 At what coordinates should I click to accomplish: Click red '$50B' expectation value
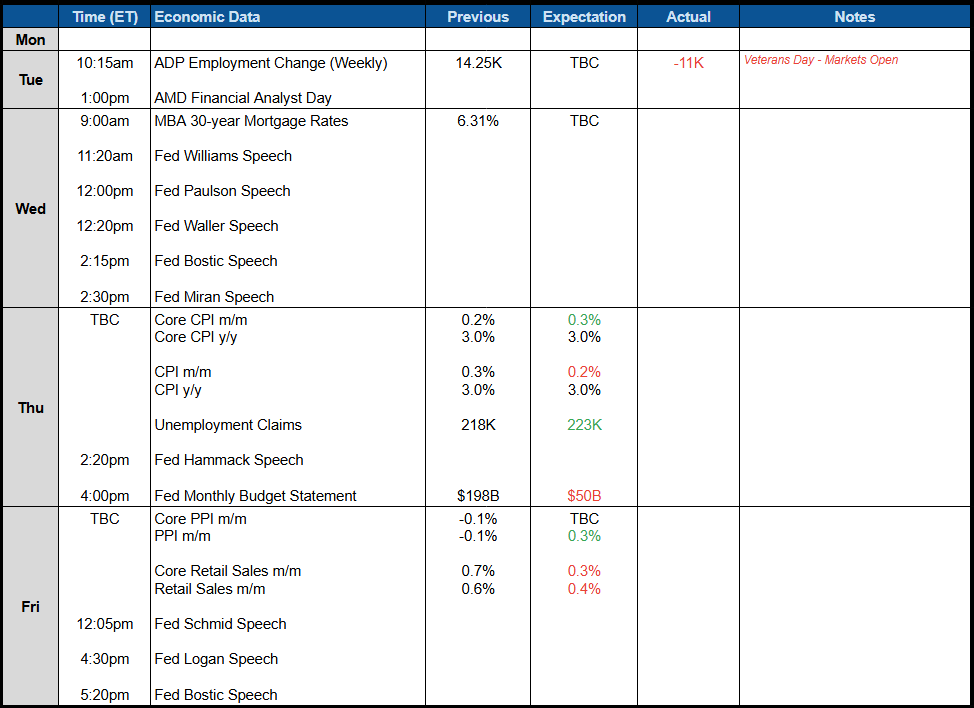pyautogui.click(x=584, y=496)
